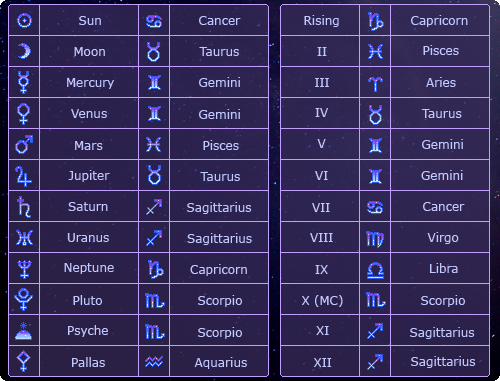Select the Libra scales symbol

click(375, 270)
